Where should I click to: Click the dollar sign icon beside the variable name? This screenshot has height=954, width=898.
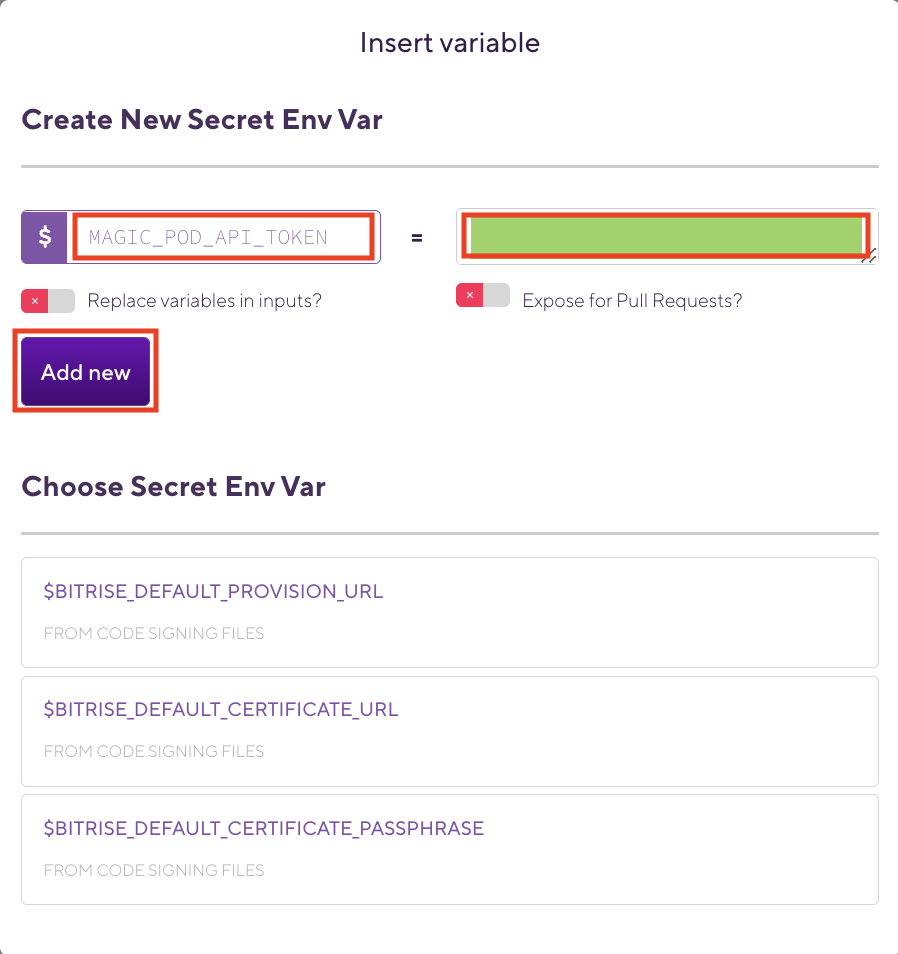tap(44, 237)
